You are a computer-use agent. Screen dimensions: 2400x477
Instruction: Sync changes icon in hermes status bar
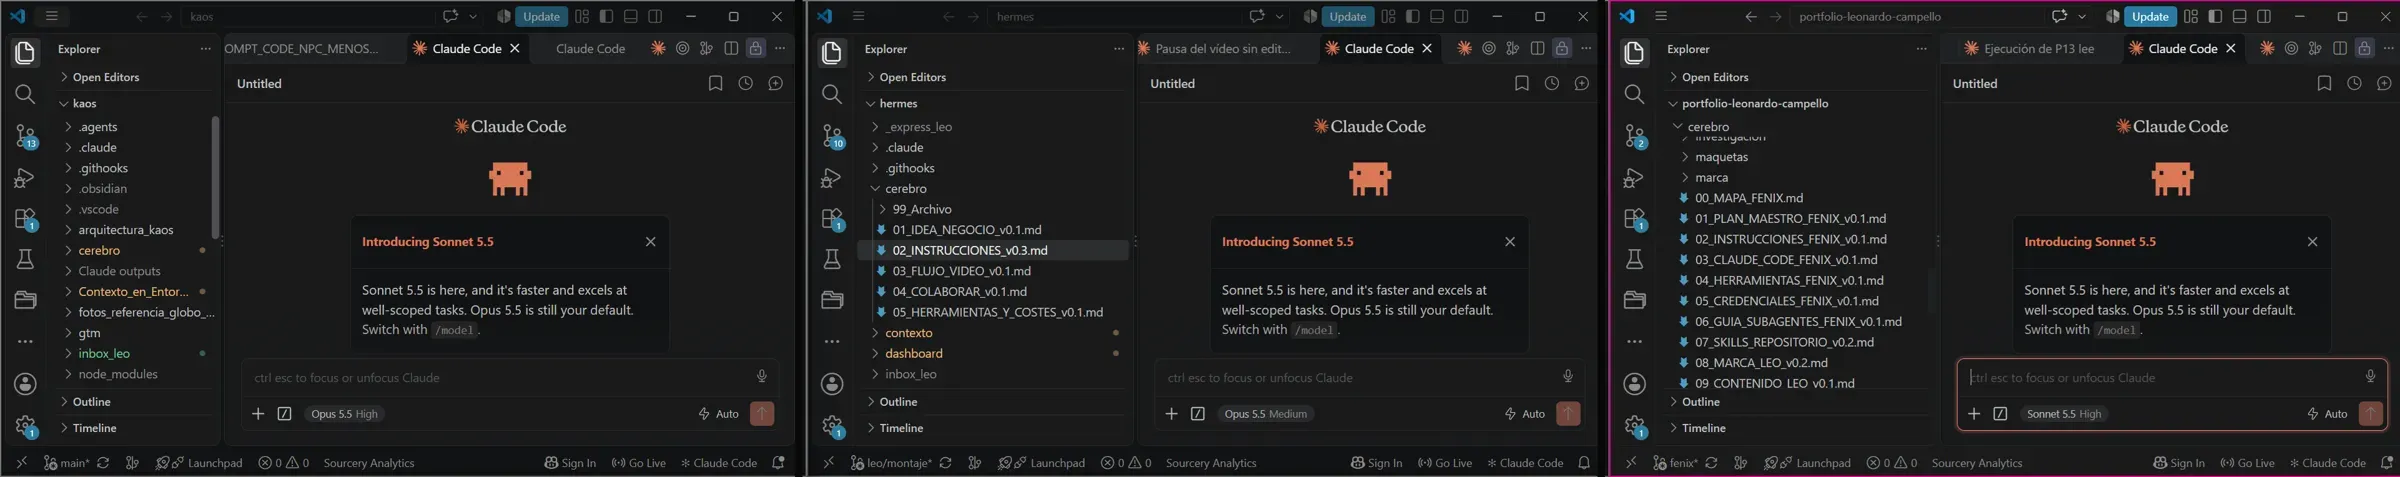click(x=945, y=463)
